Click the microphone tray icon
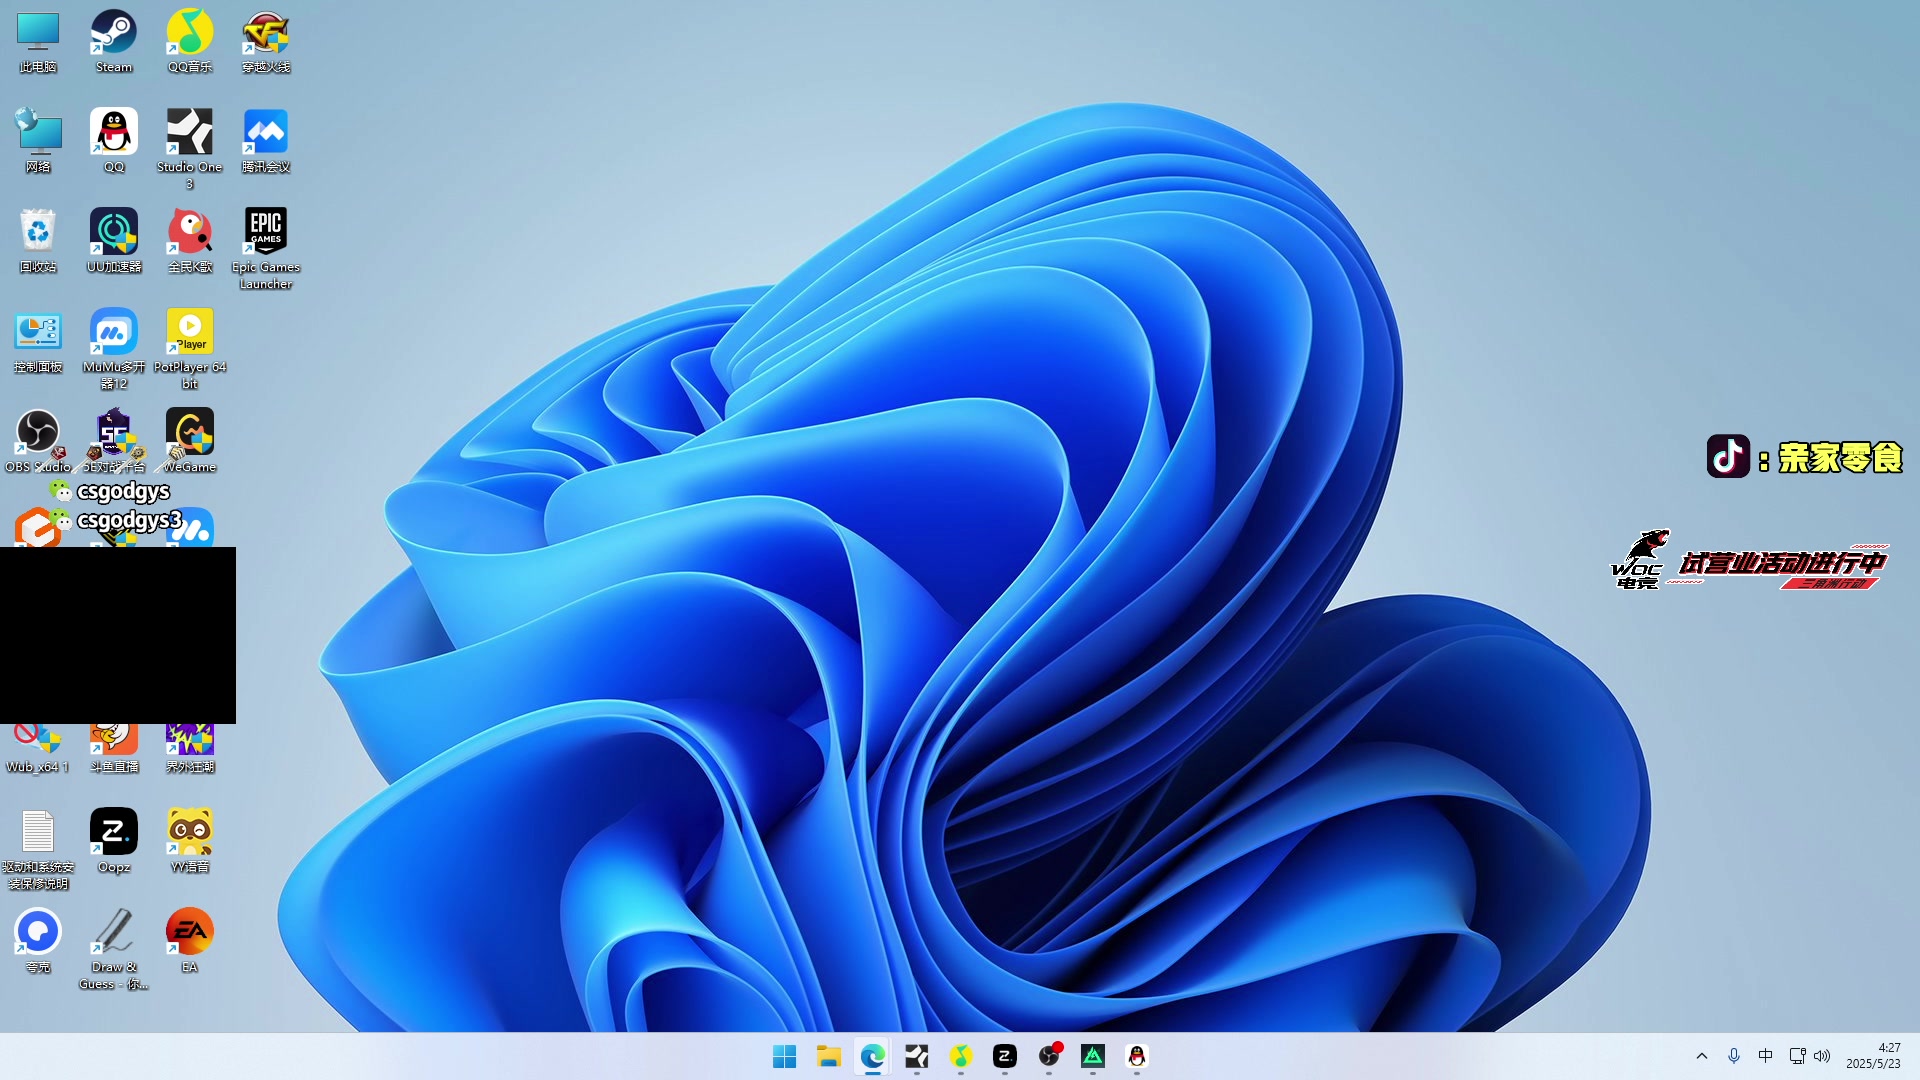Image resolution: width=1920 pixels, height=1080 pixels. tap(1734, 1056)
